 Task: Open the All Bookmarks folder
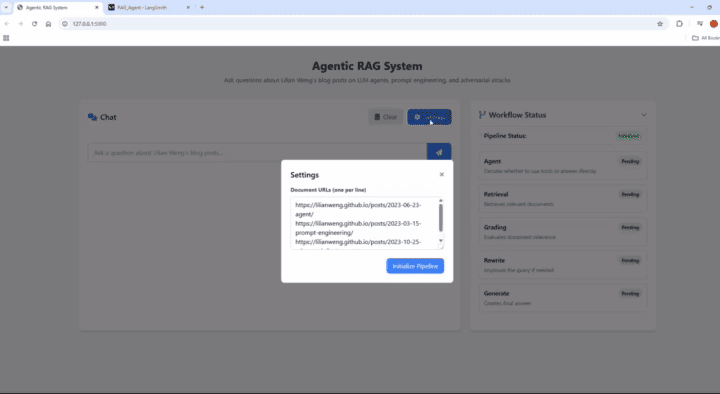coord(706,38)
